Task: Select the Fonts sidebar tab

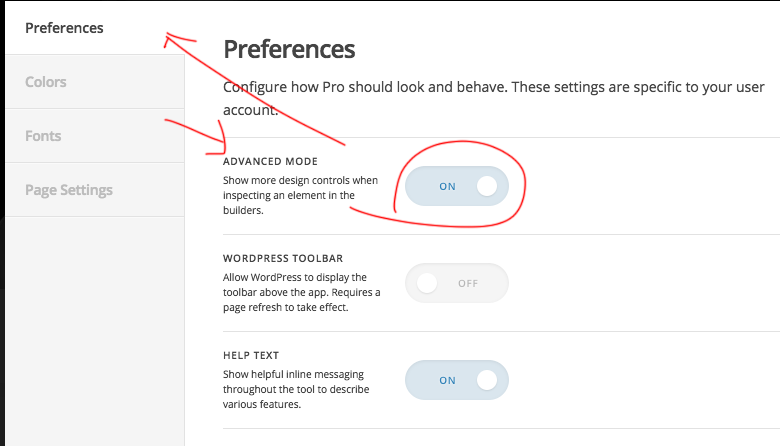Action: pyautogui.click(x=95, y=136)
